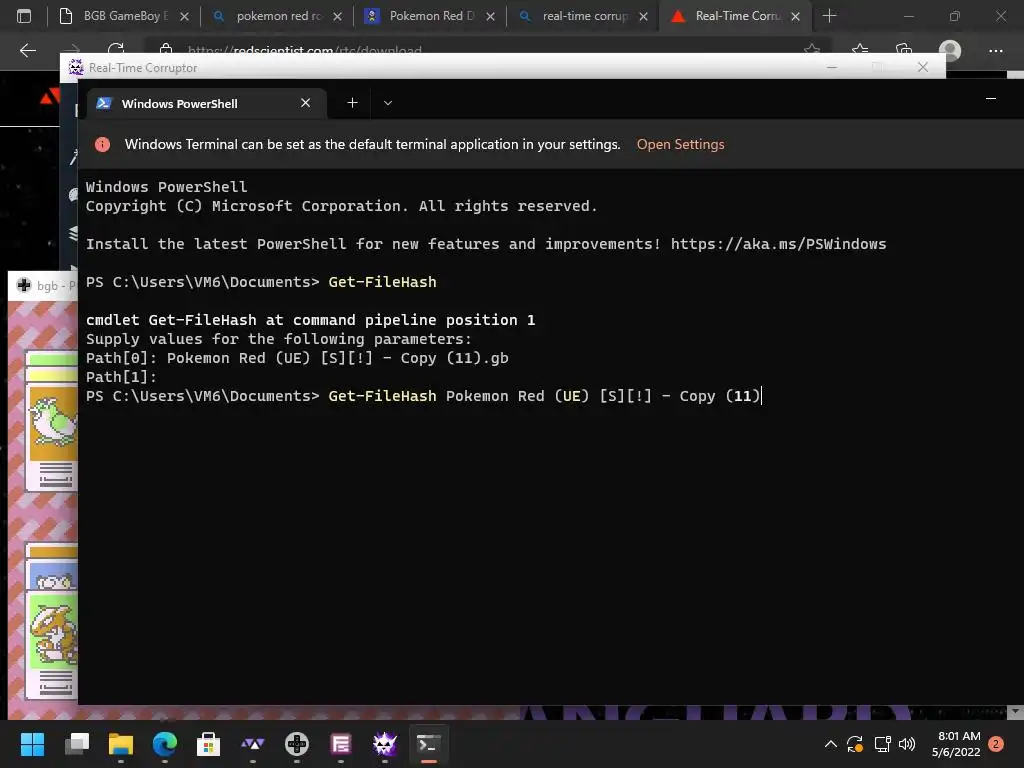The height and width of the screenshot is (768, 1024).
Task: Click the browser refresh button
Action: (x=116, y=50)
